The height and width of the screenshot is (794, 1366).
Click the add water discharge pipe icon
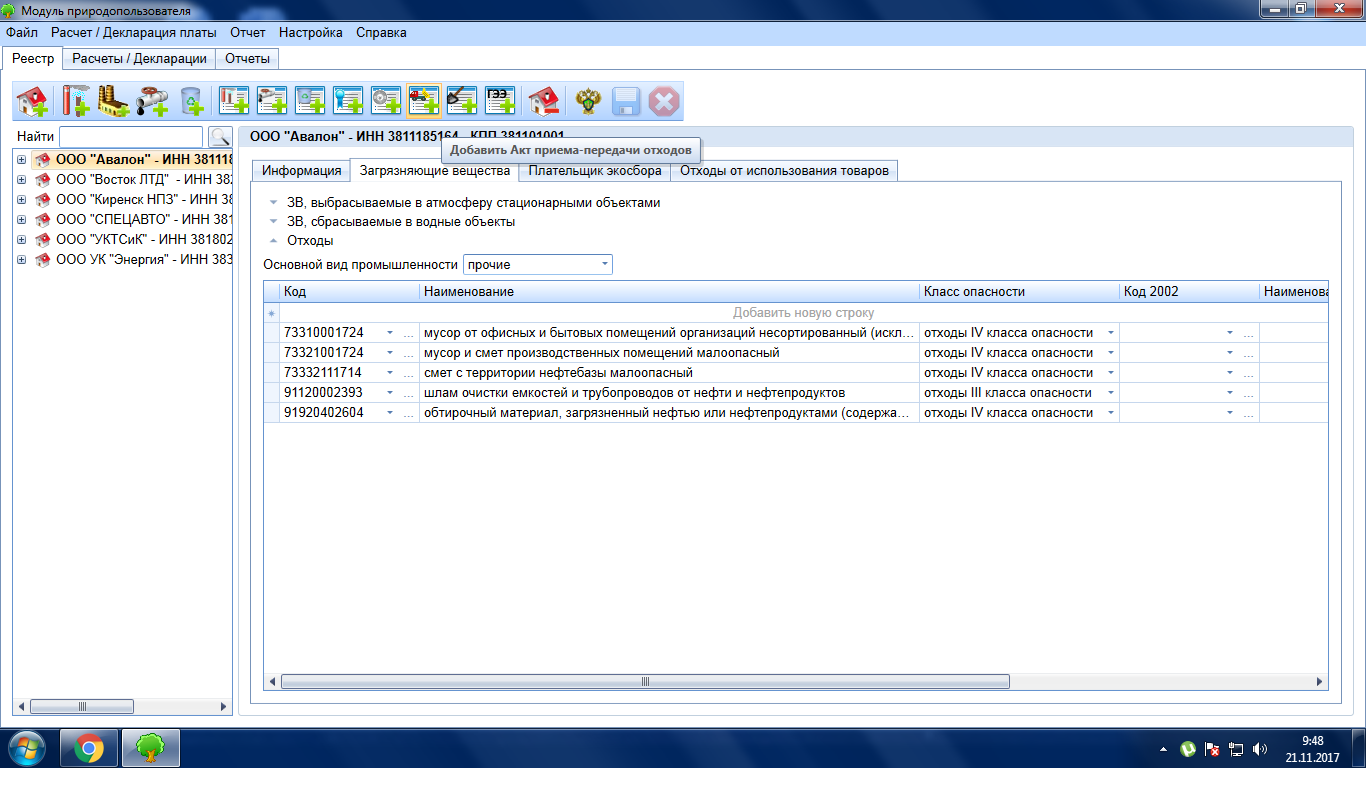[152, 101]
